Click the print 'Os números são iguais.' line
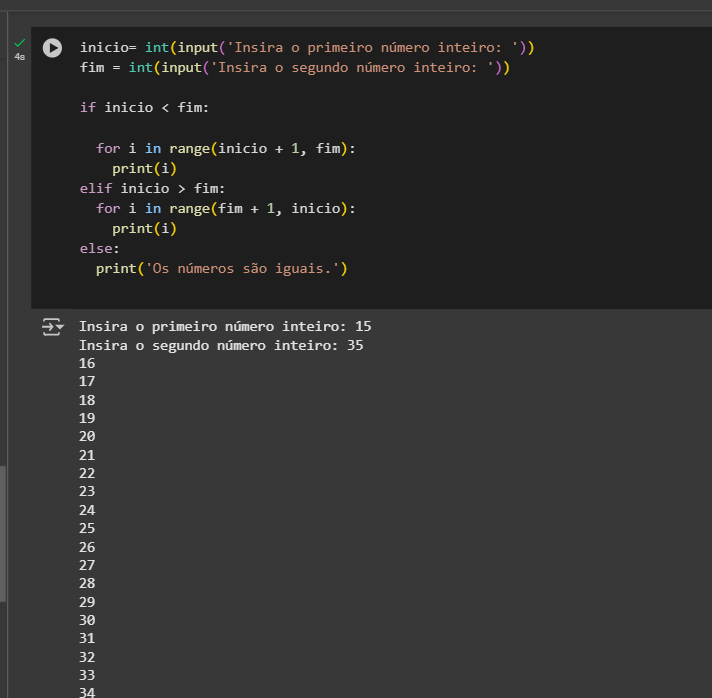 pyautogui.click(x=222, y=268)
